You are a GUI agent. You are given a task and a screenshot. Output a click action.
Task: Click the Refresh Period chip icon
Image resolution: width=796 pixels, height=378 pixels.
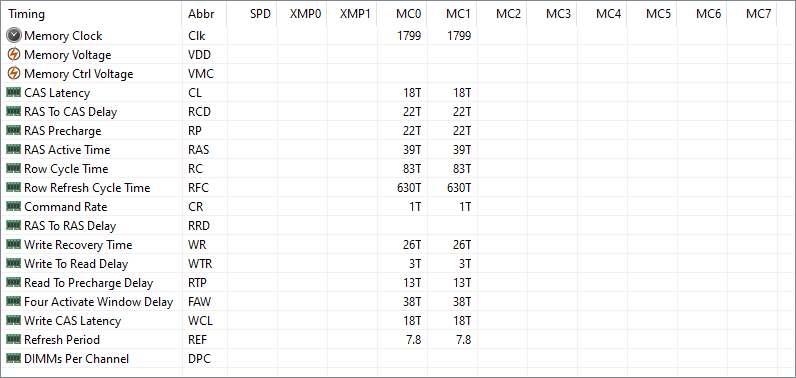point(14,339)
